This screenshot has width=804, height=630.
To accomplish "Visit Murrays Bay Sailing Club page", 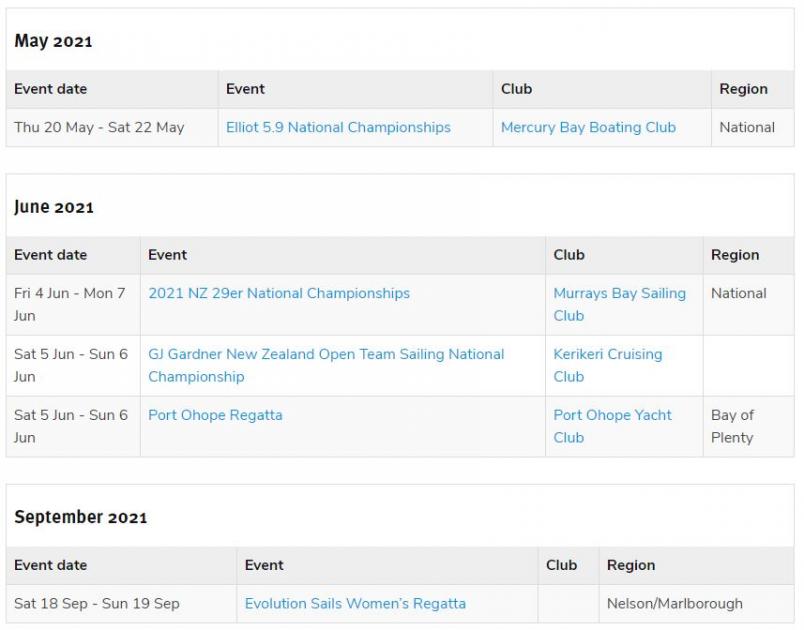I will click(619, 304).
